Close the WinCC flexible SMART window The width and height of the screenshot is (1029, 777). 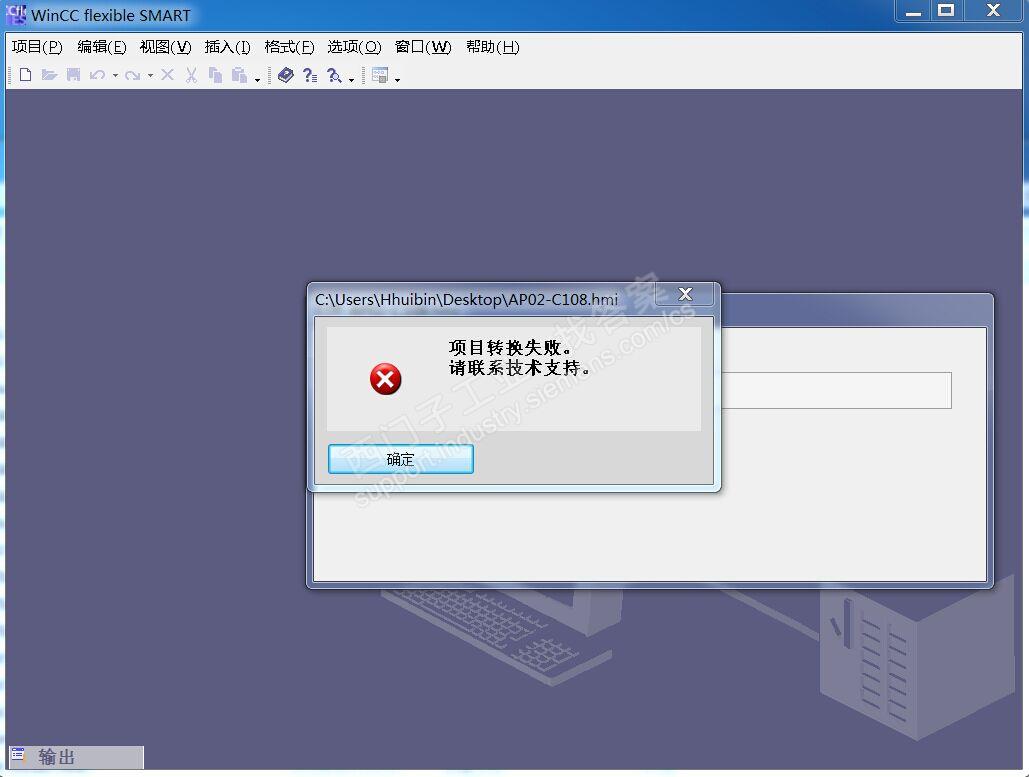(x=993, y=11)
